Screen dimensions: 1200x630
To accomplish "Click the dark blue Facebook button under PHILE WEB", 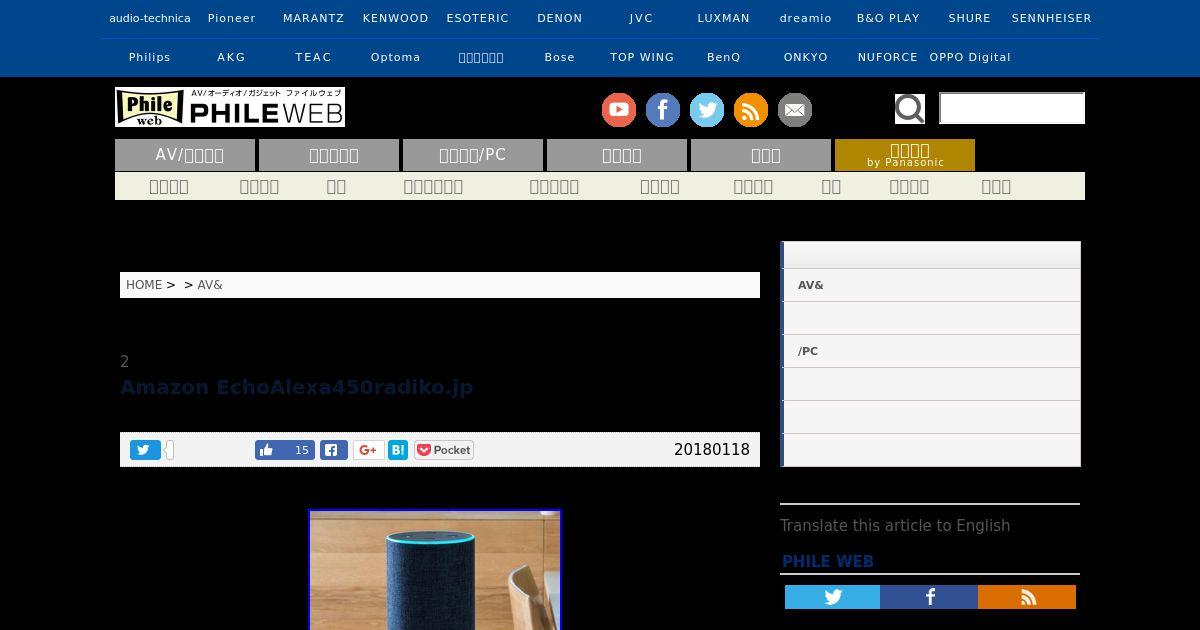I will [x=929, y=597].
